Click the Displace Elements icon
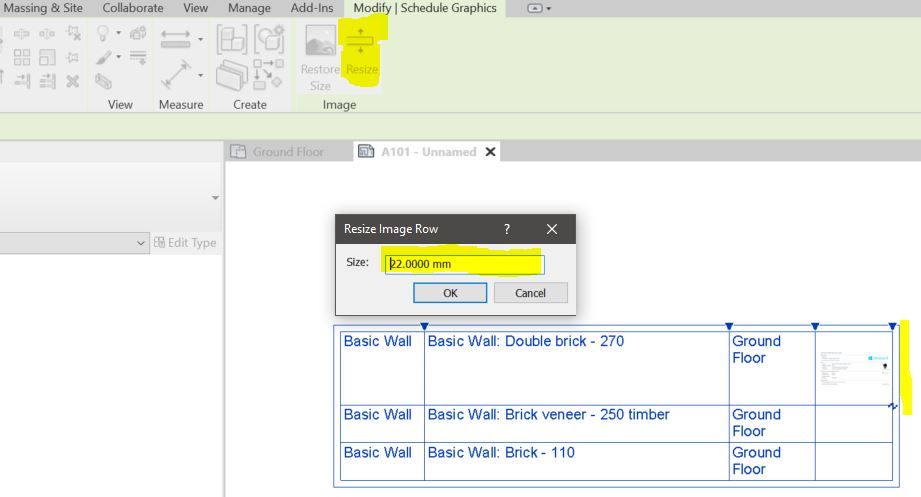The image size is (921, 497). pyautogui.click(x=138, y=33)
